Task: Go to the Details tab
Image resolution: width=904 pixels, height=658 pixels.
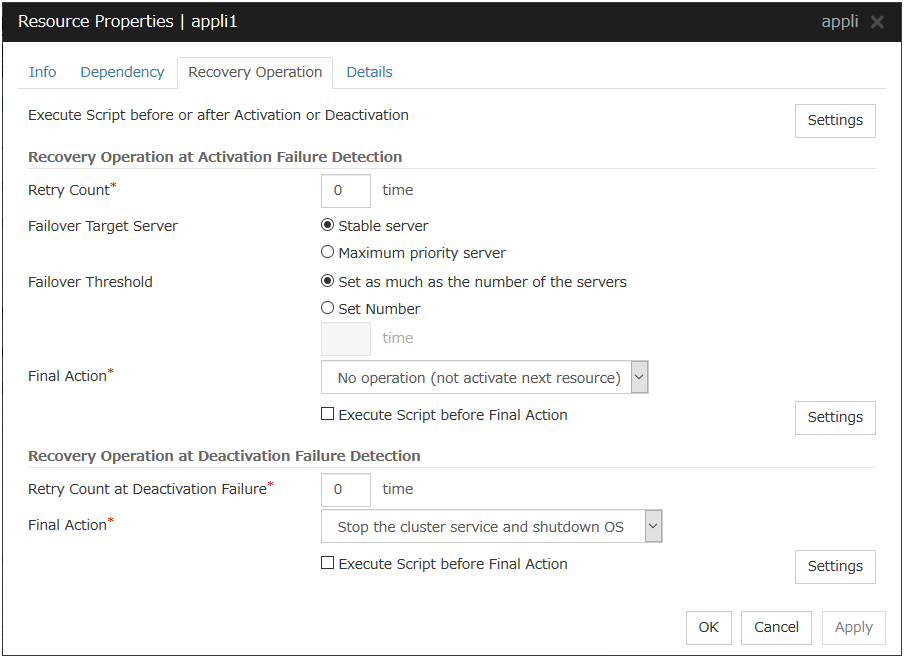Action: (369, 72)
